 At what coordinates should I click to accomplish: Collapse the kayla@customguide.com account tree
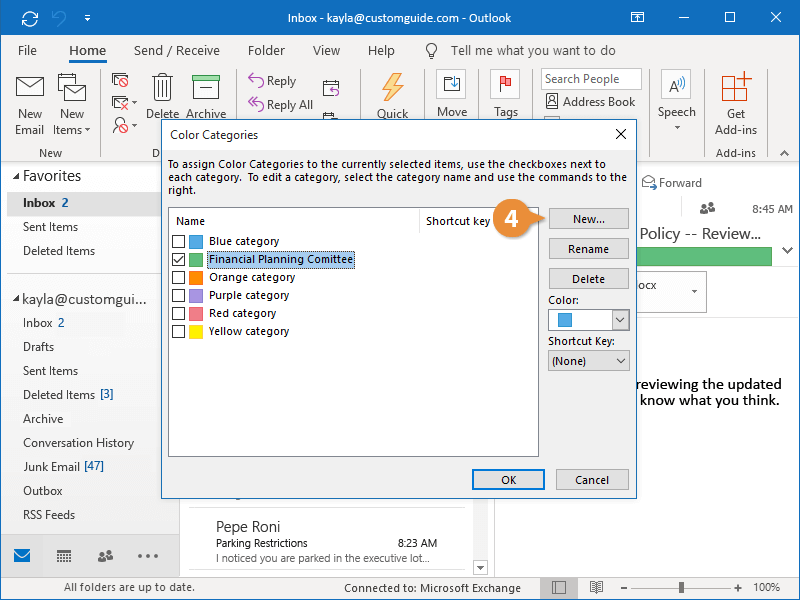click(x=16, y=298)
